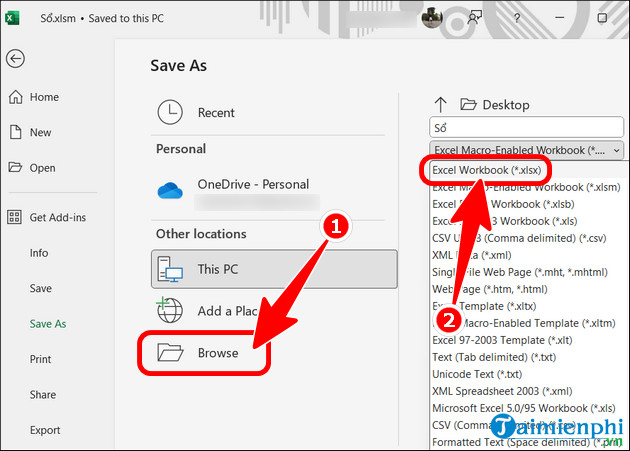Click the Add a Place globe icon

[170, 310]
